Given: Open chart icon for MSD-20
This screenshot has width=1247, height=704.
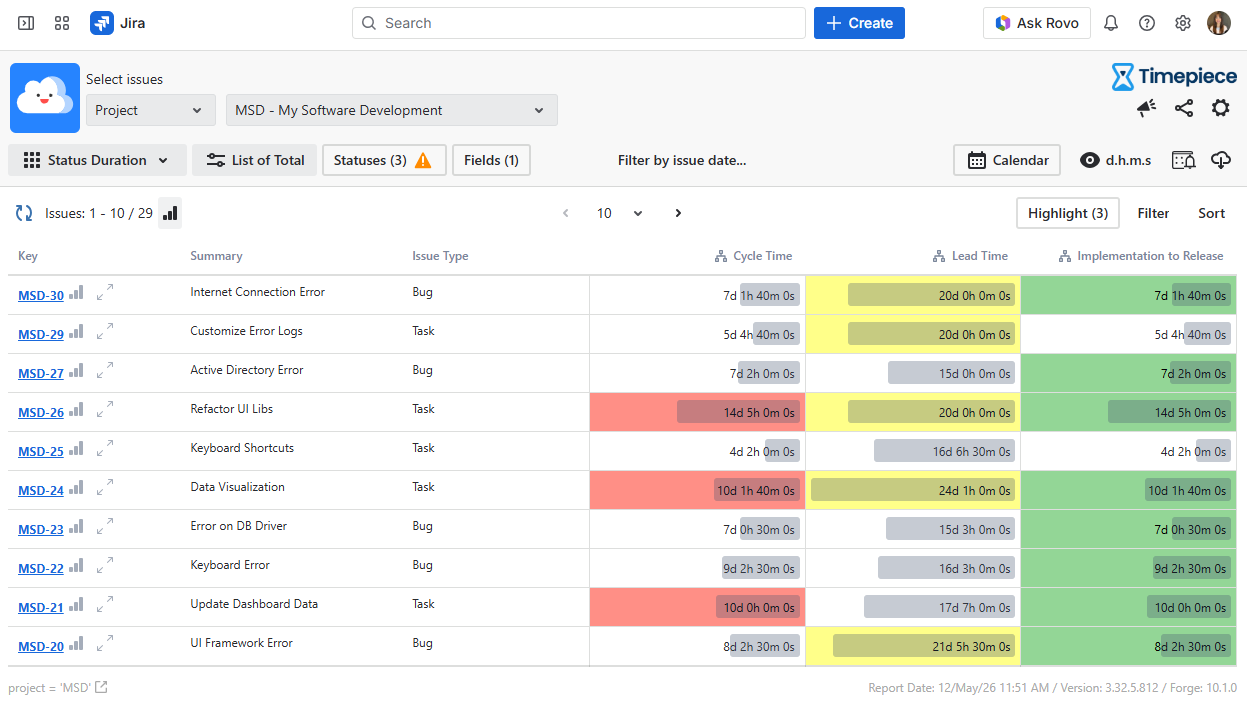Looking at the screenshot, I should [x=77, y=644].
